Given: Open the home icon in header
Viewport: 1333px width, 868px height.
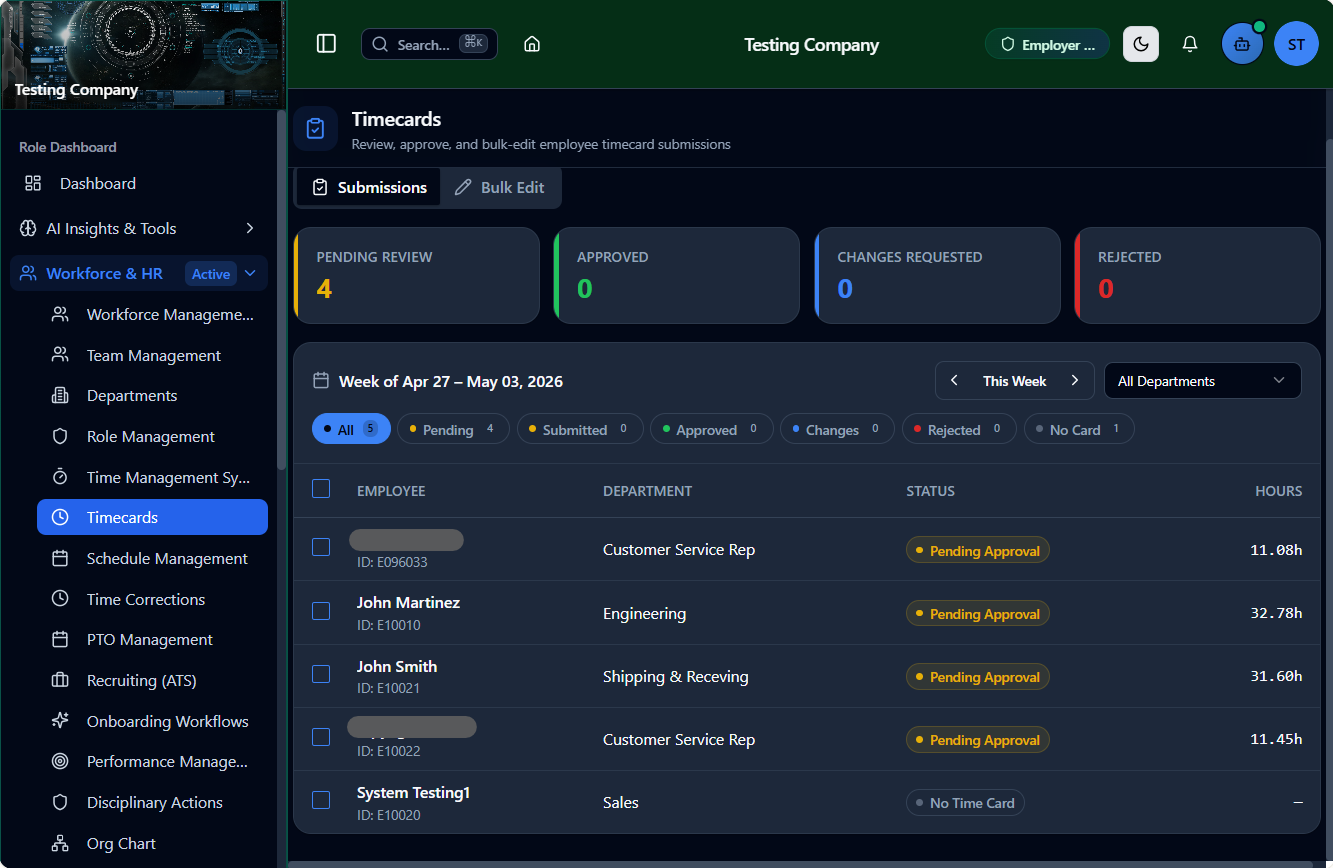Looking at the screenshot, I should 532,44.
